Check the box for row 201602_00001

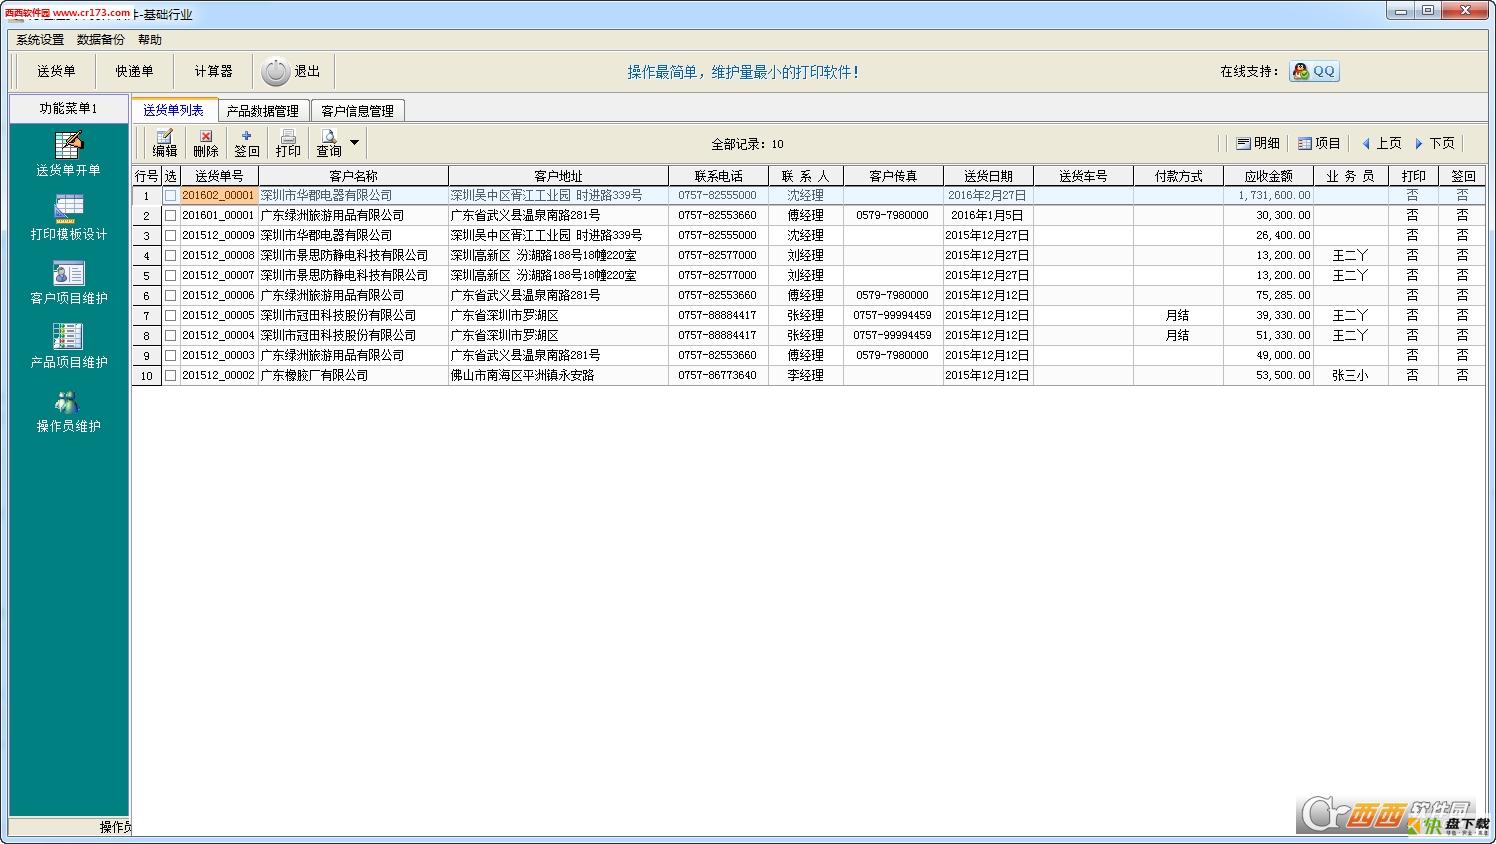click(x=170, y=196)
